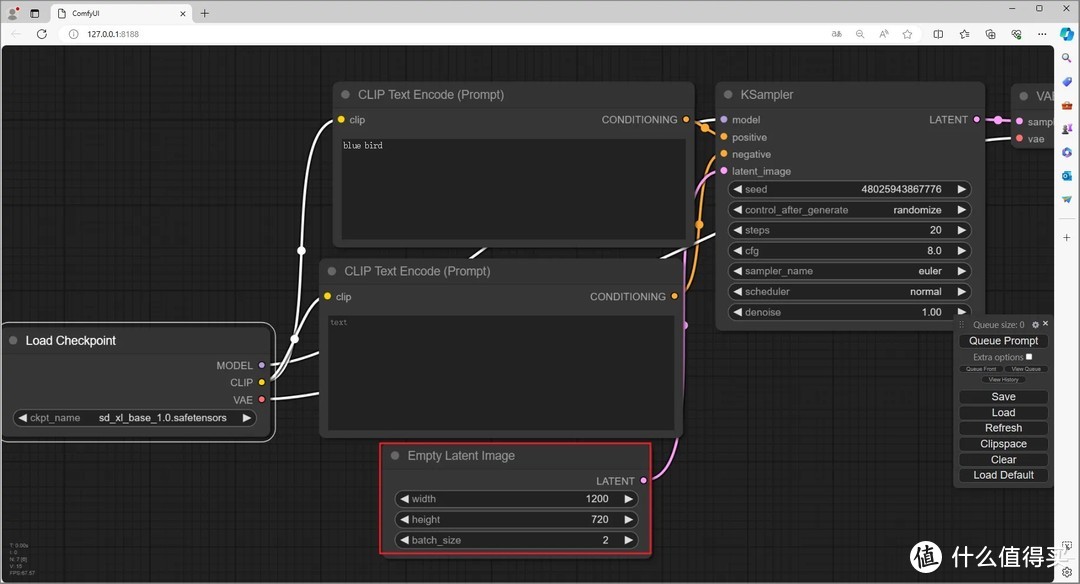1080x584 pixels.
Task: Open a new browser tab with the plus
Action: pos(205,13)
